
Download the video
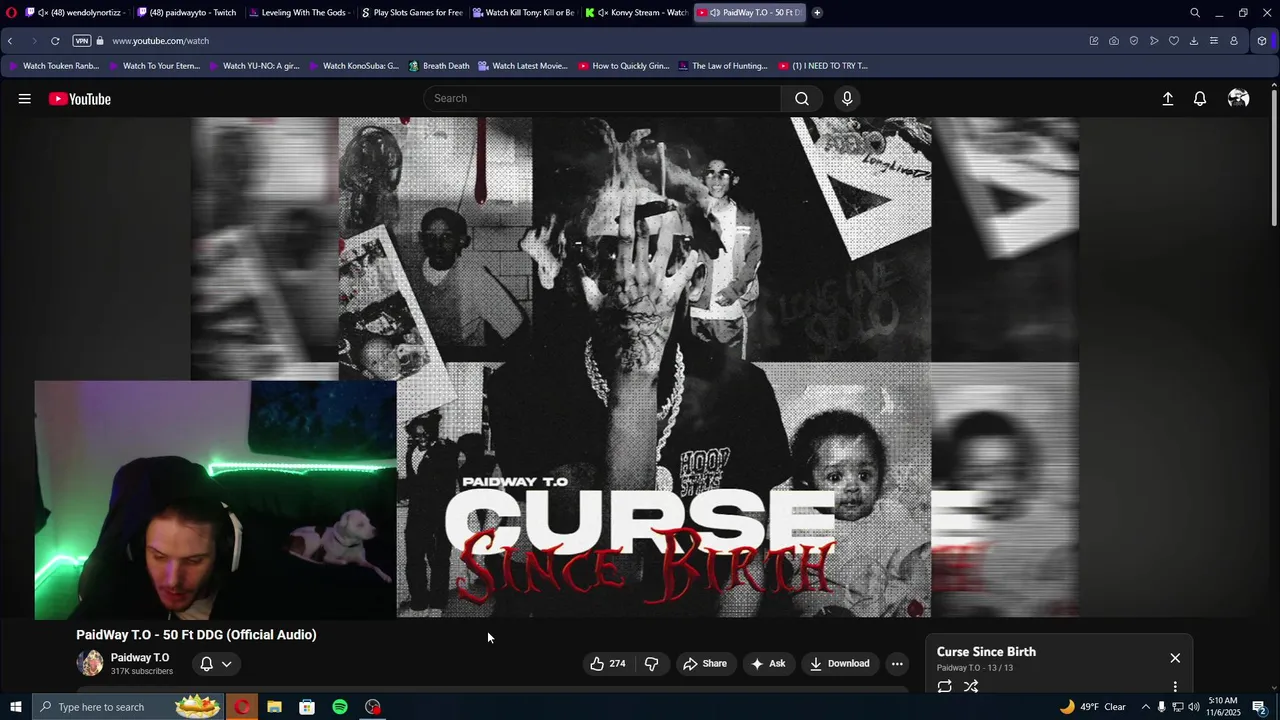[x=840, y=663]
